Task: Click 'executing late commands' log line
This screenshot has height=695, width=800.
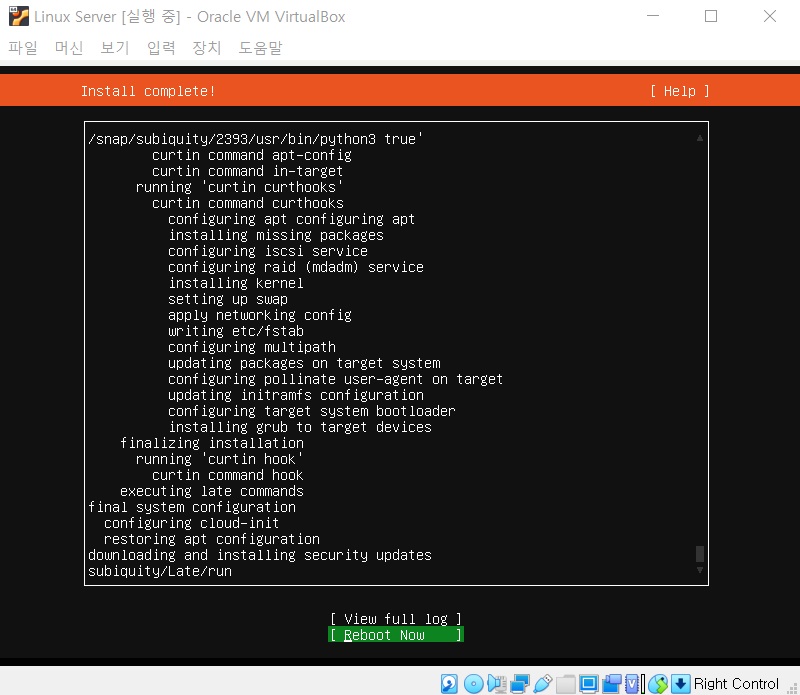Action: [212, 491]
